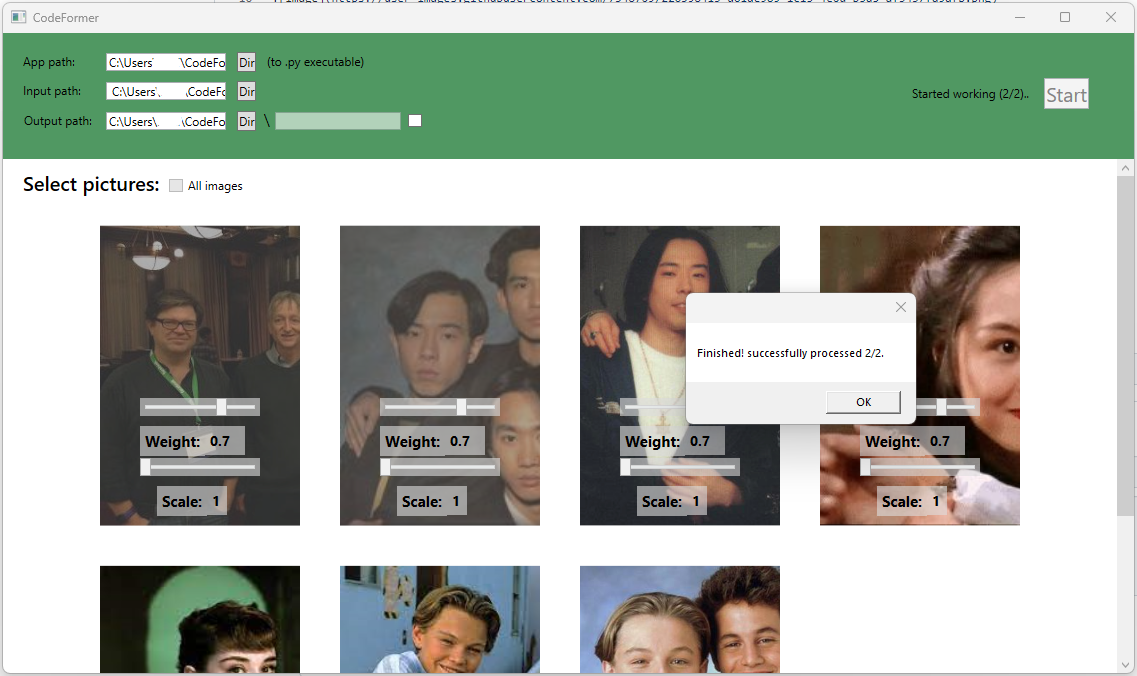1137x676 pixels.
Task: Click the '(to .py executable)' hint text
Action: [x=315, y=62]
